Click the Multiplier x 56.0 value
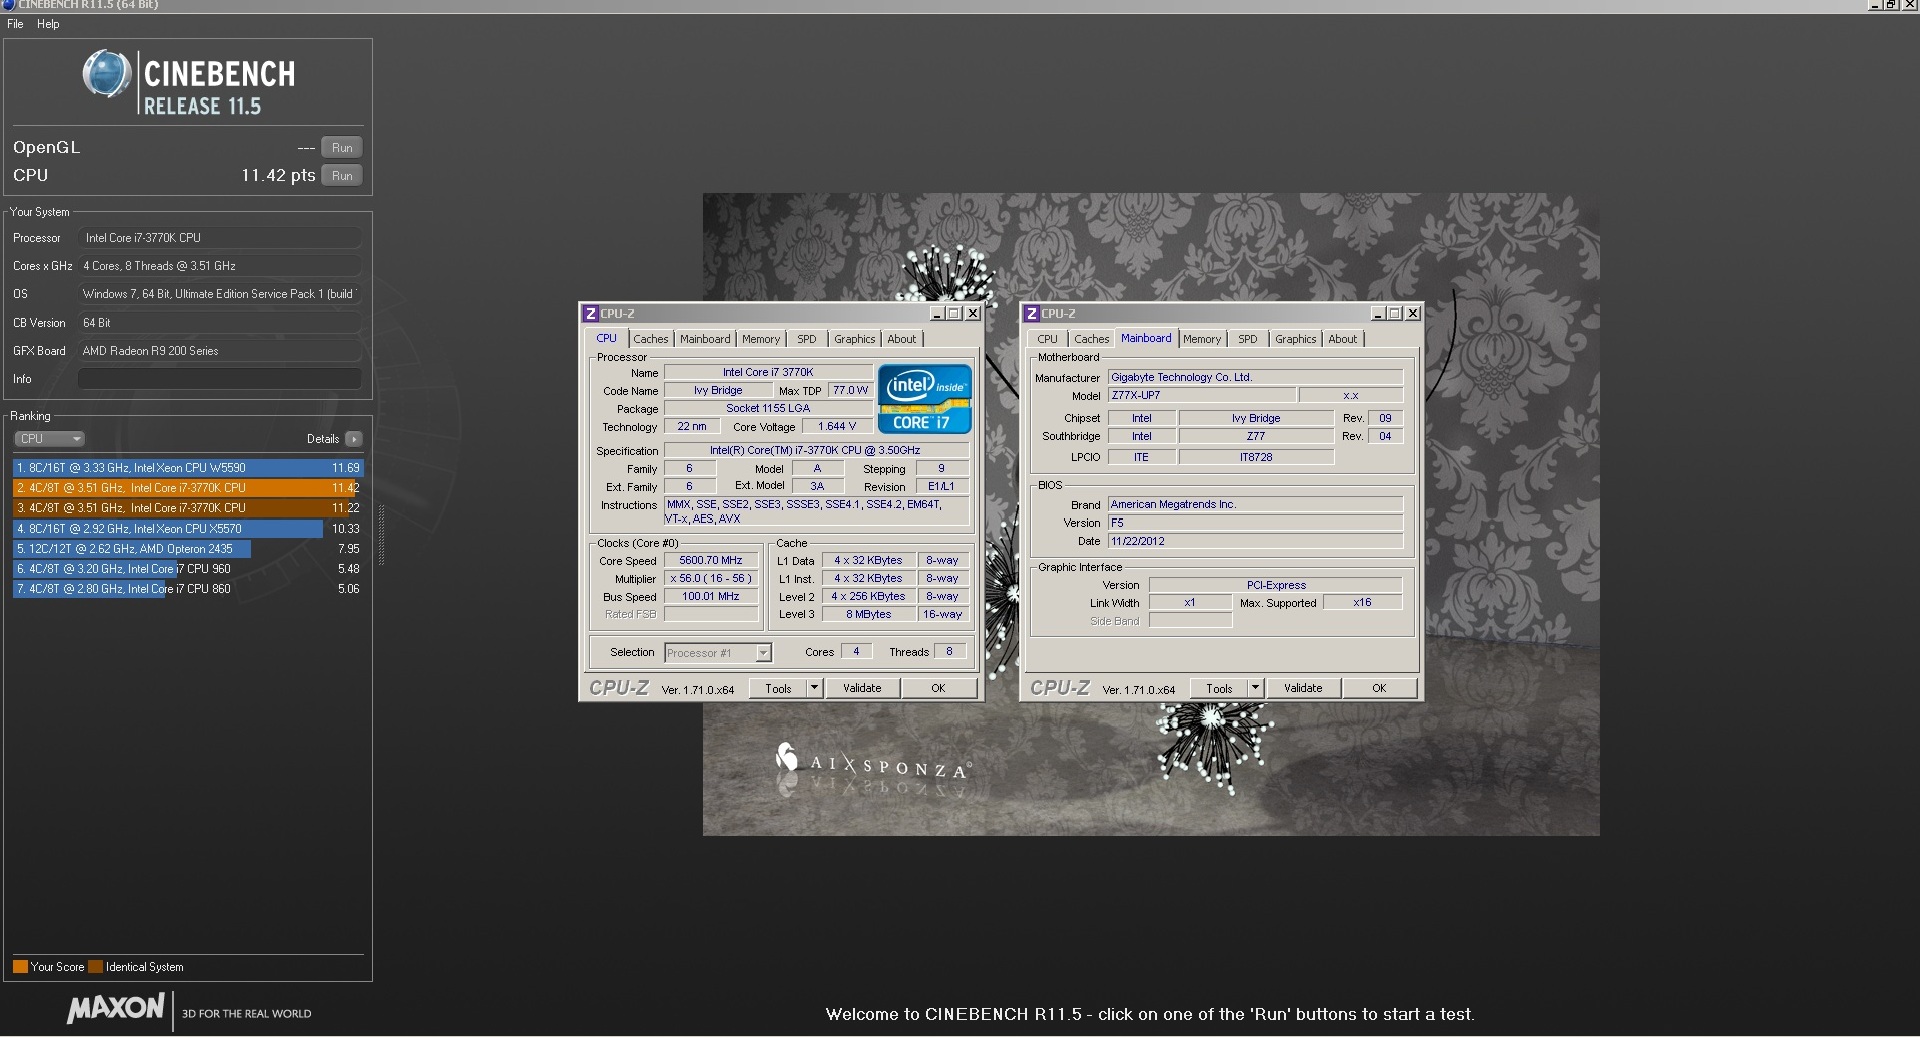 711,579
